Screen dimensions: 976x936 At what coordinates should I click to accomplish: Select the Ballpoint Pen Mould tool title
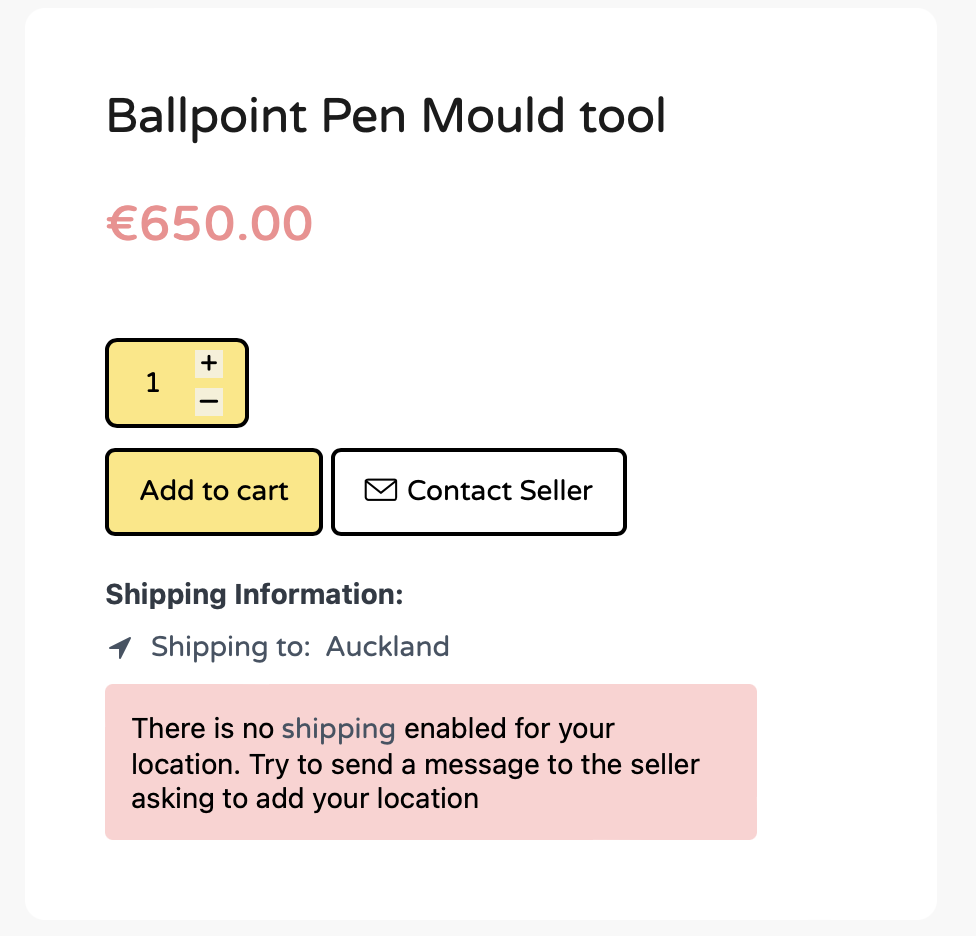pos(386,116)
